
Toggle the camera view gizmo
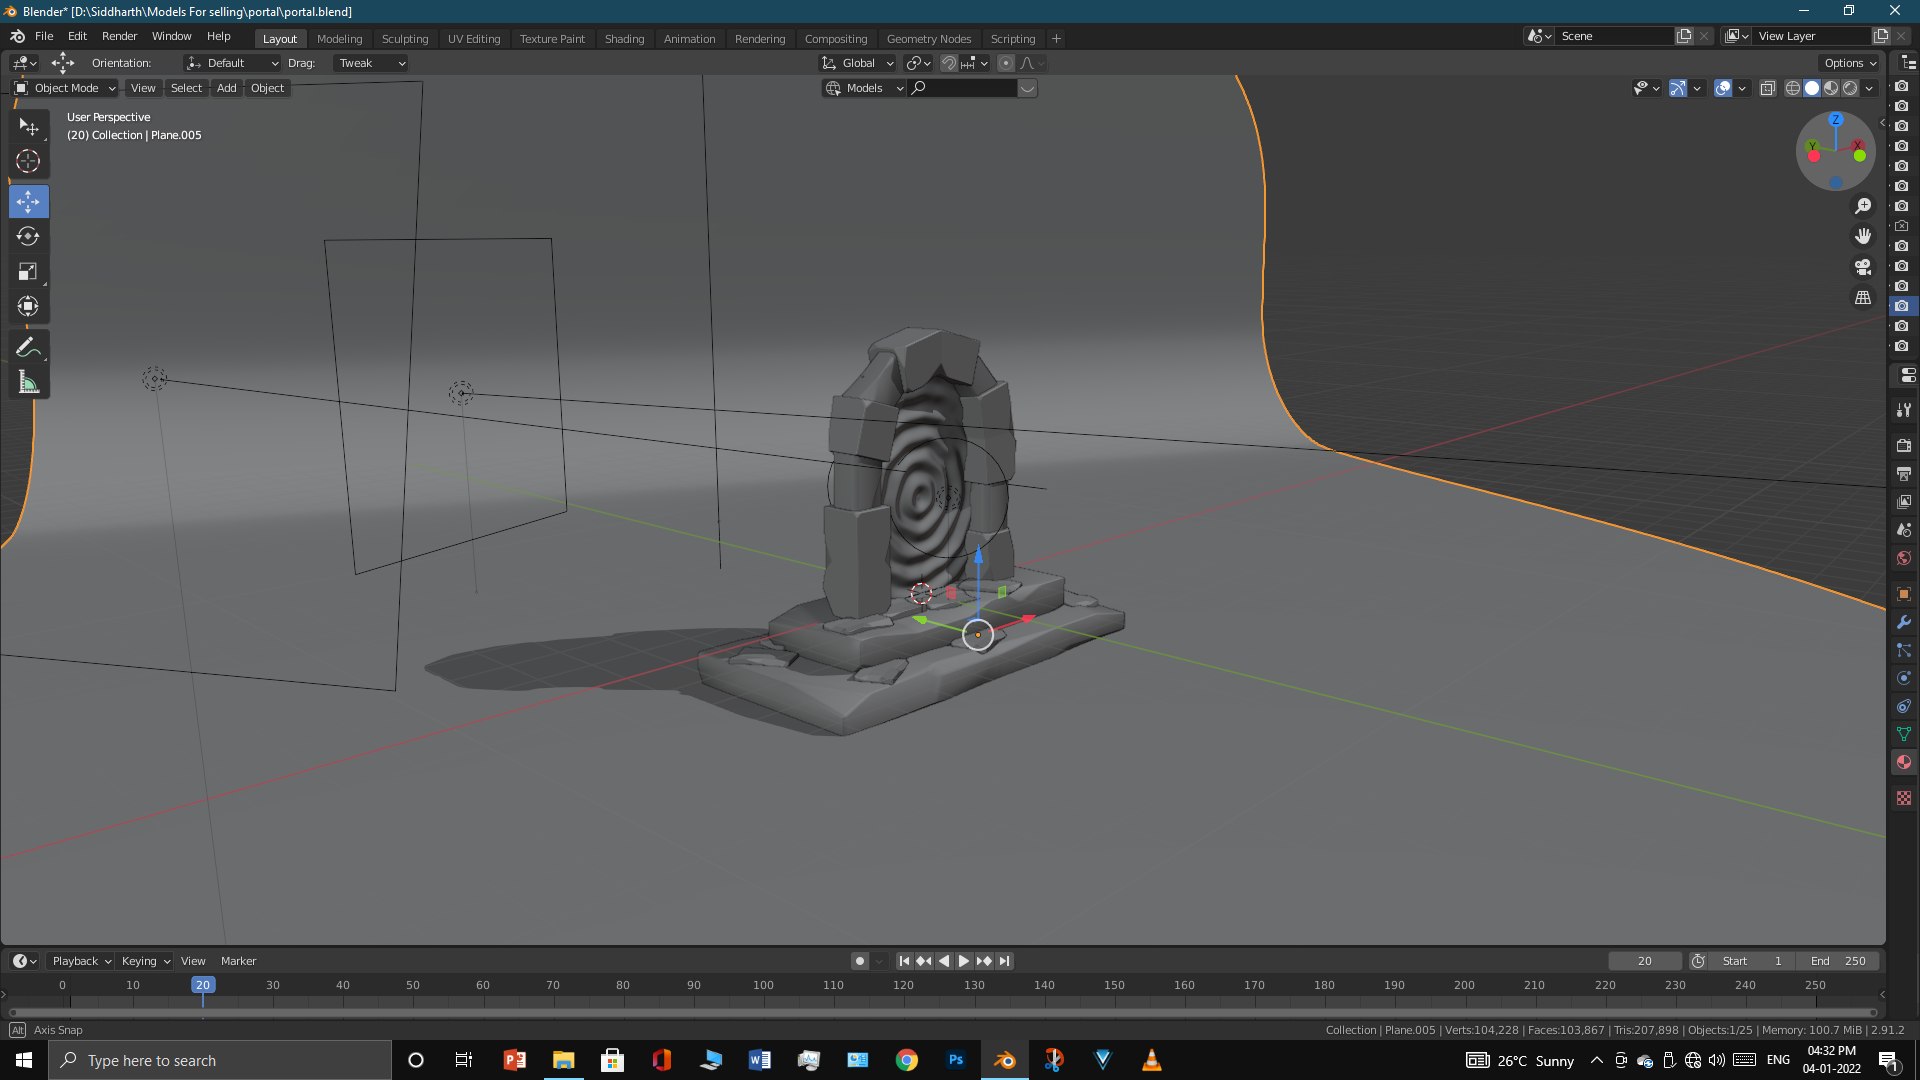pyautogui.click(x=1863, y=267)
